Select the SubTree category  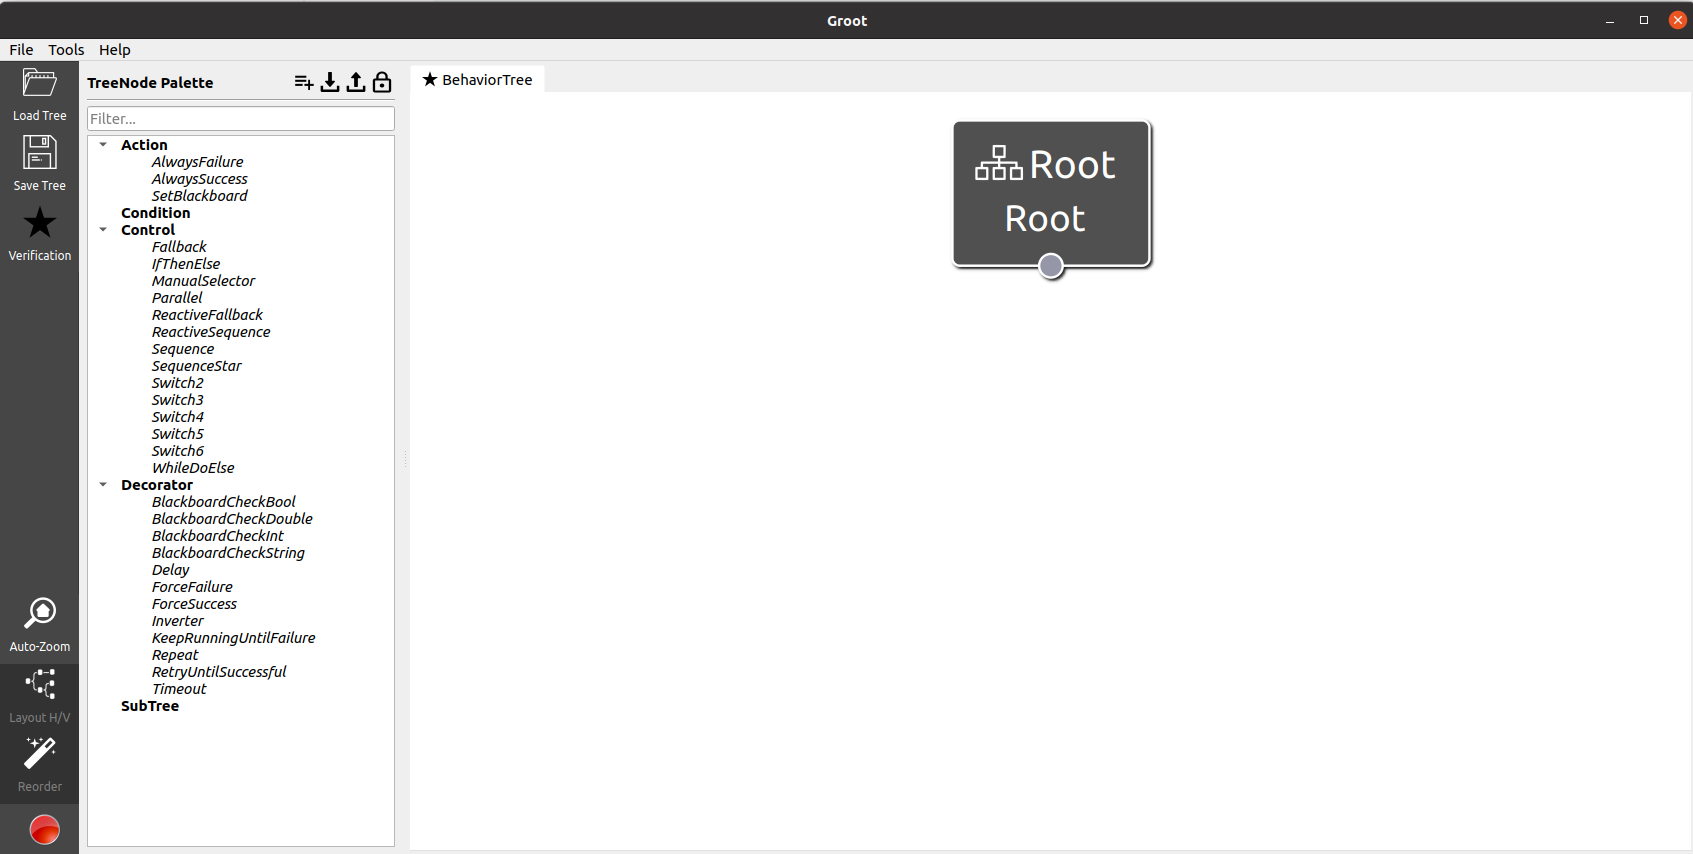pyautogui.click(x=150, y=706)
